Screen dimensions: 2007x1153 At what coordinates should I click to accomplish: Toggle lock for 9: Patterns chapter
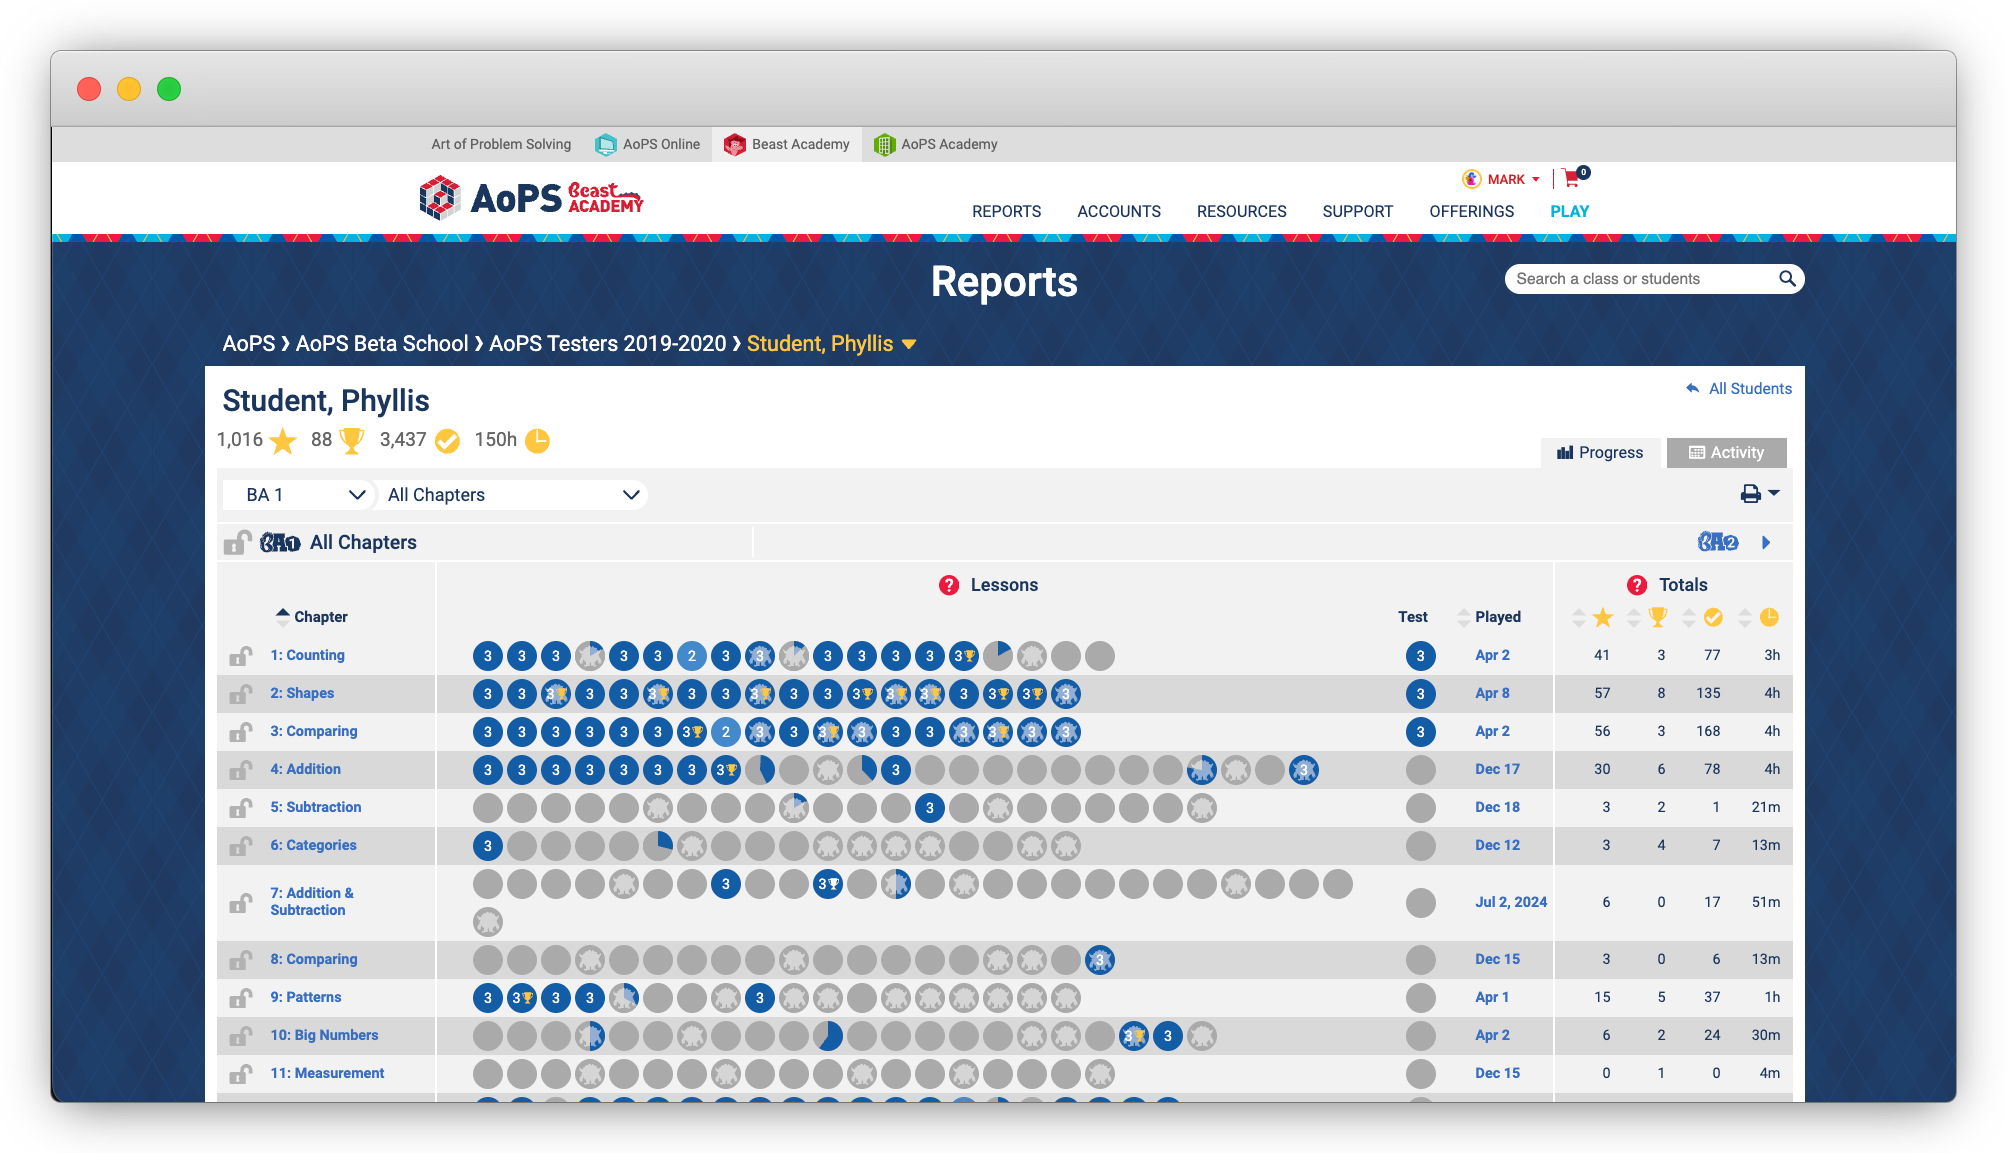click(x=240, y=998)
